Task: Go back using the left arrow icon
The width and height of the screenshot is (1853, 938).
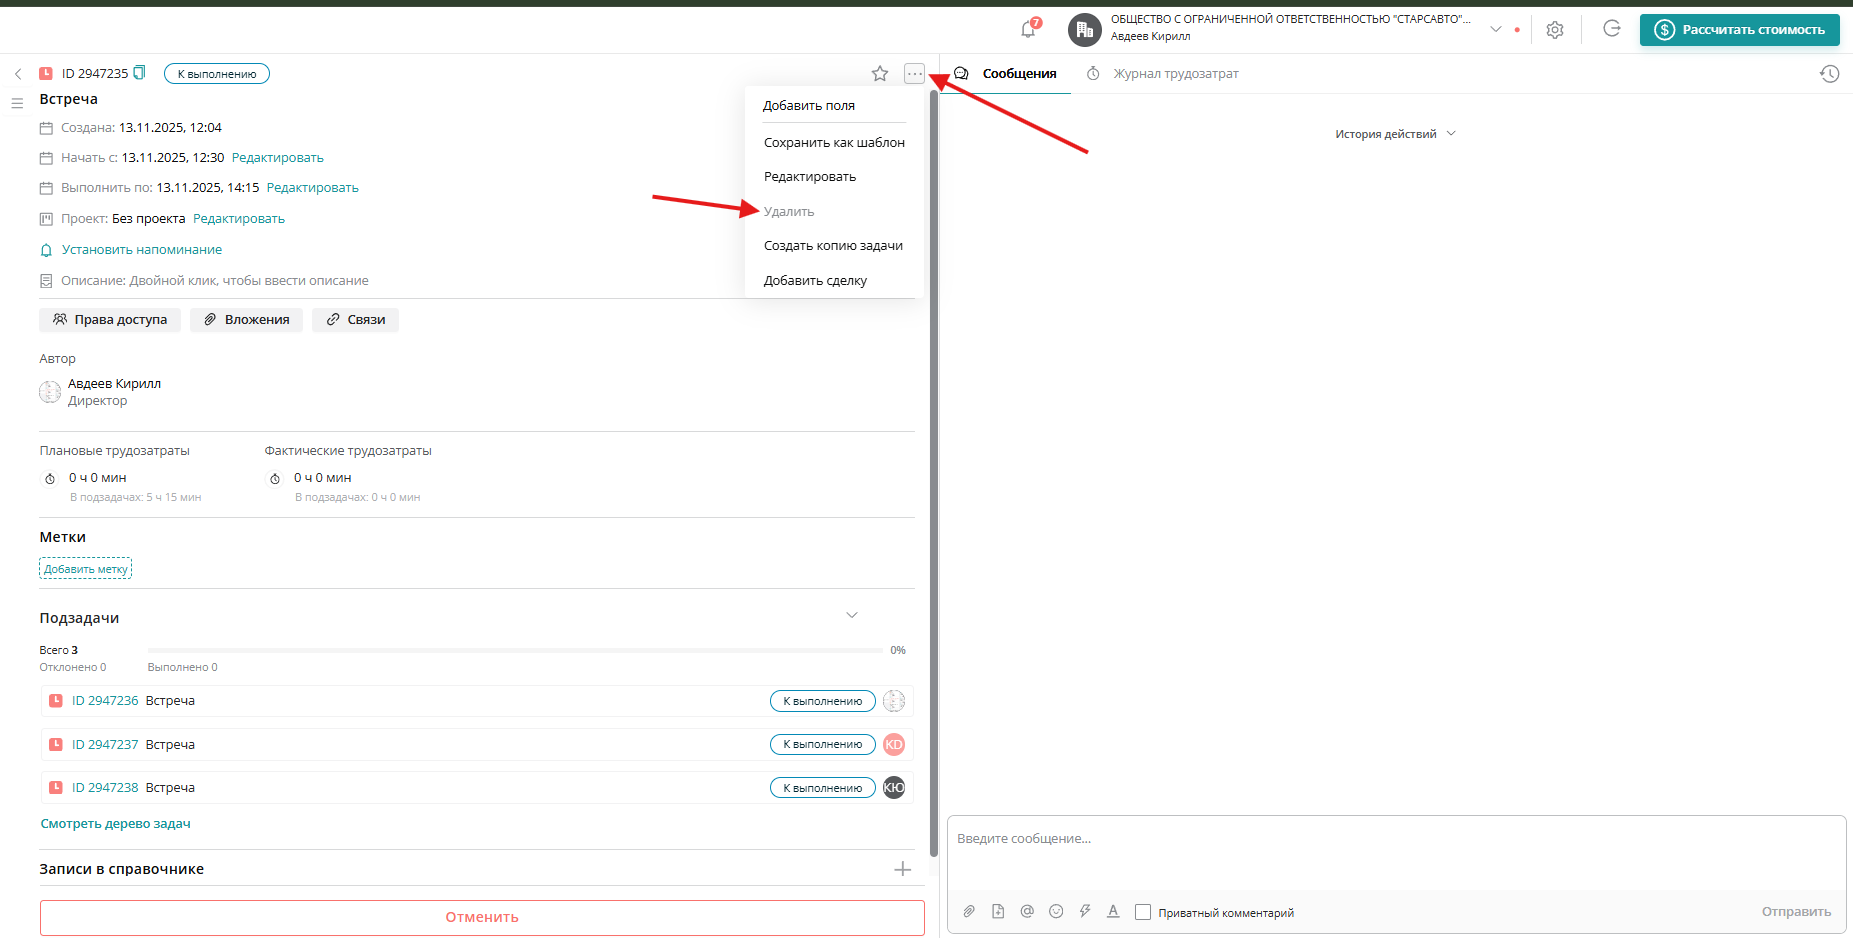Action: coord(18,74)
